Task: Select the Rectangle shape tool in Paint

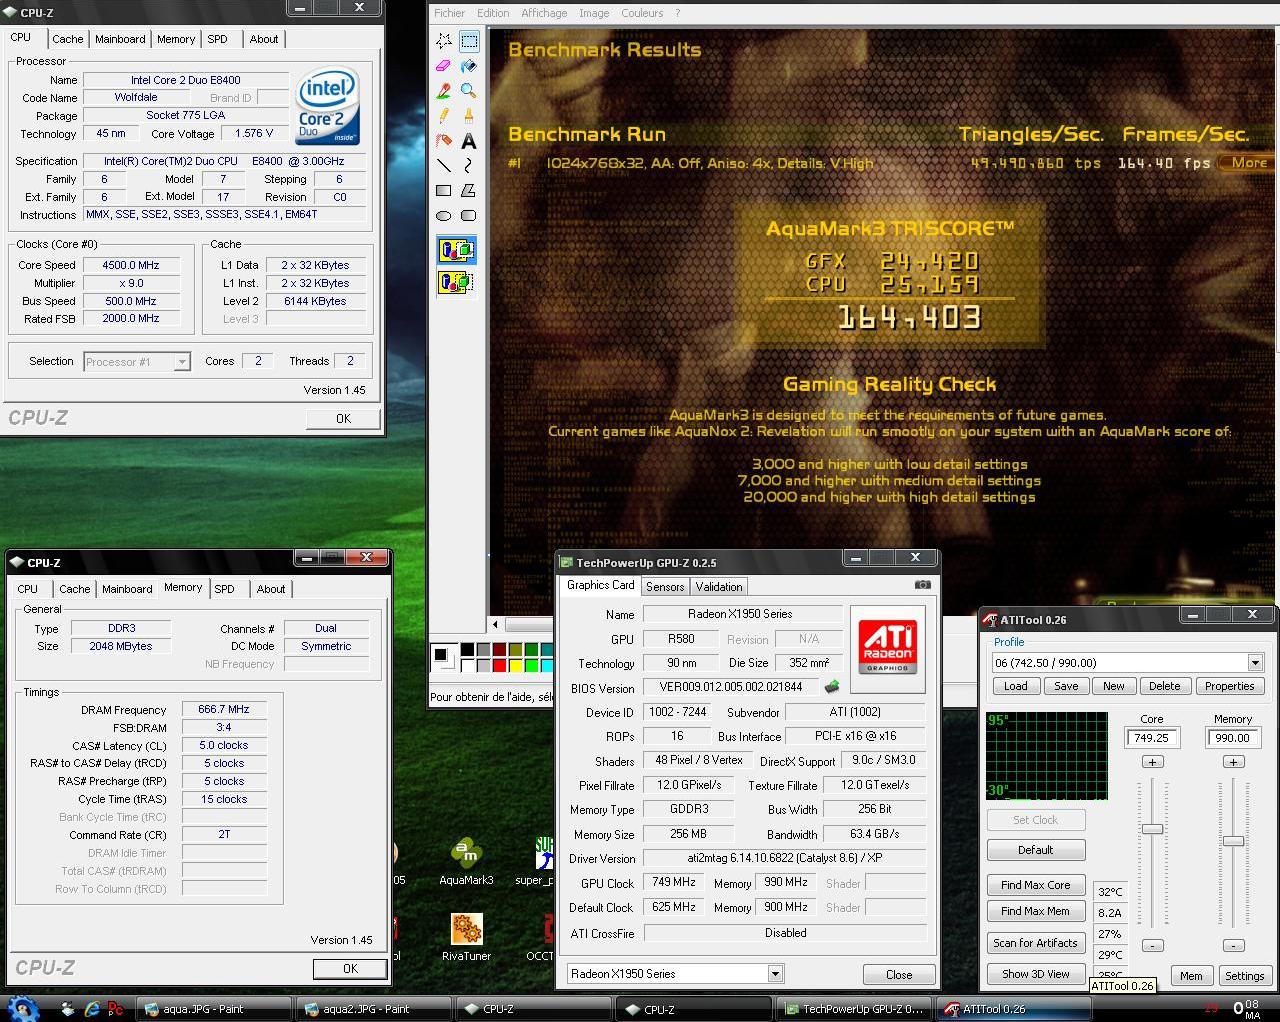Action: pyautogui.click(x=444, y=191)
